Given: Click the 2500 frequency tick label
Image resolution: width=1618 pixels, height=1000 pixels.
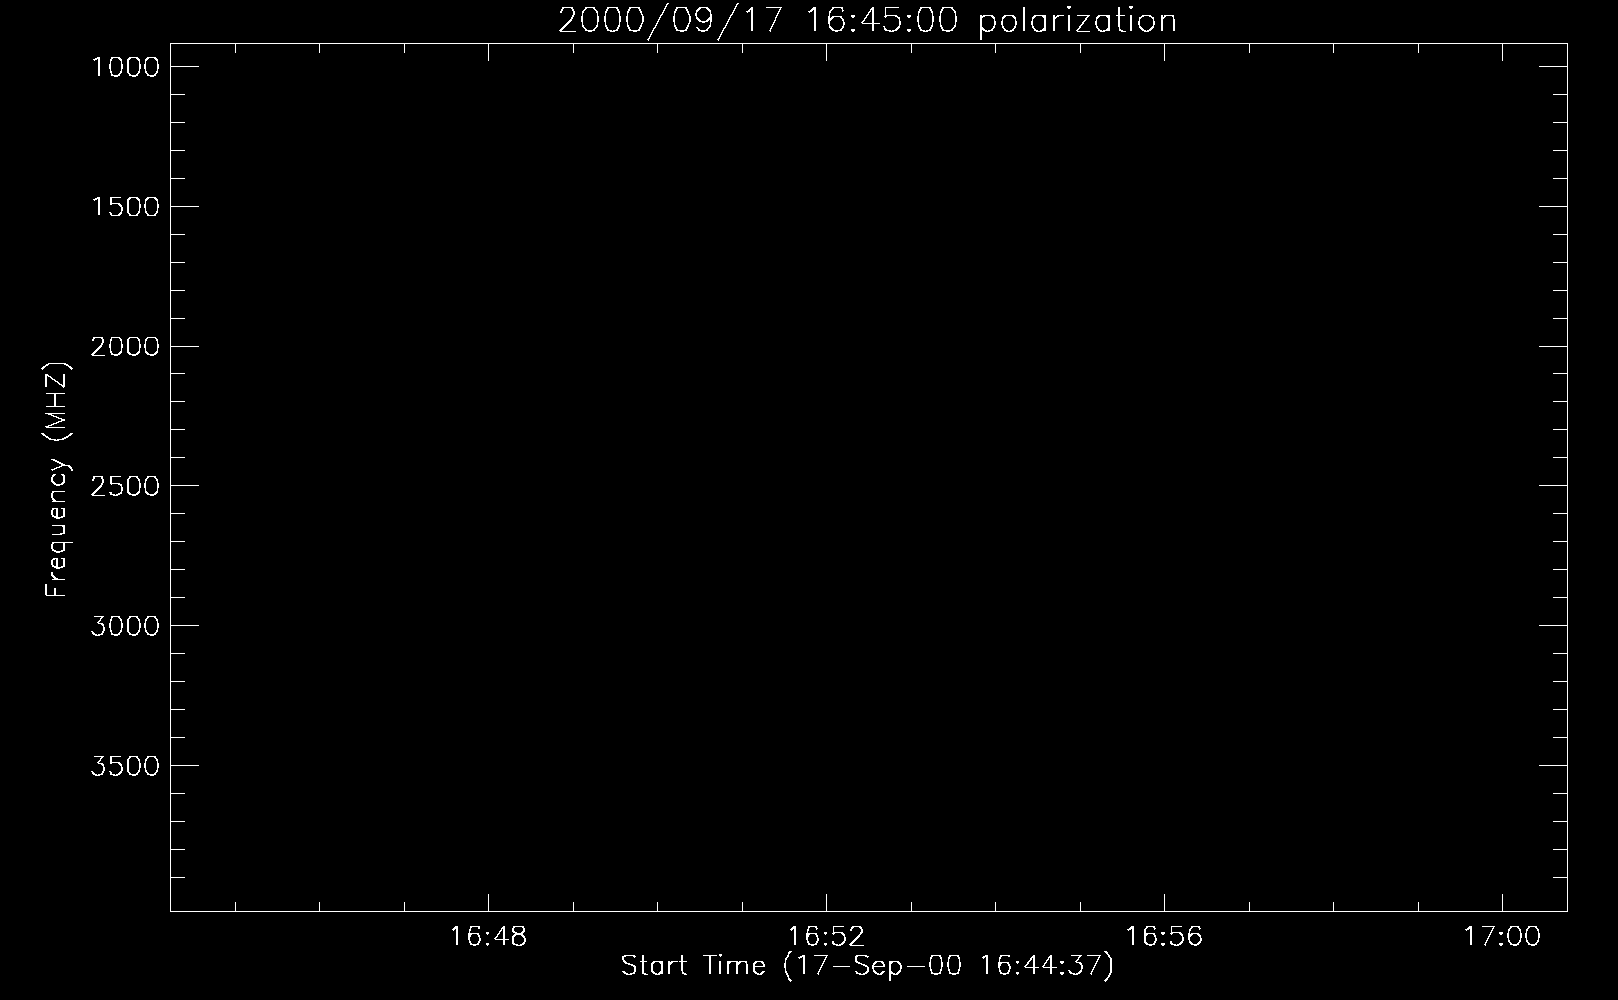Looking at the screenshot, I should click(x=125, y=486).
